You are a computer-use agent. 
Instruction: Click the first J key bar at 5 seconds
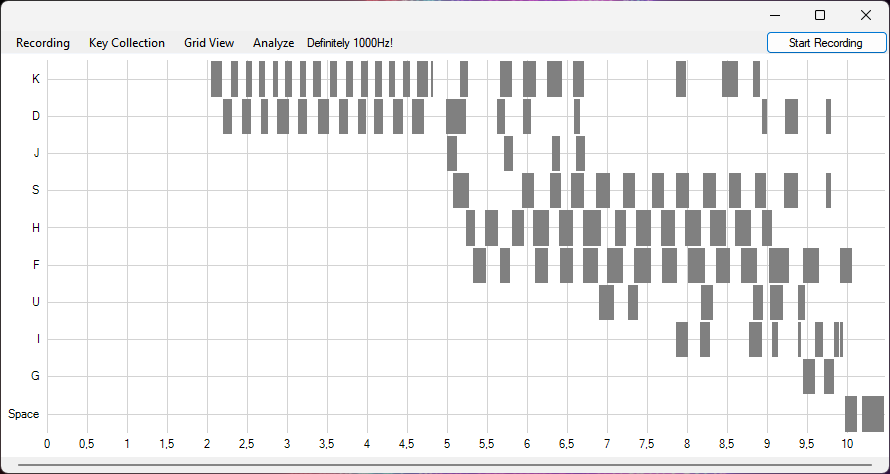coord(452,153)
